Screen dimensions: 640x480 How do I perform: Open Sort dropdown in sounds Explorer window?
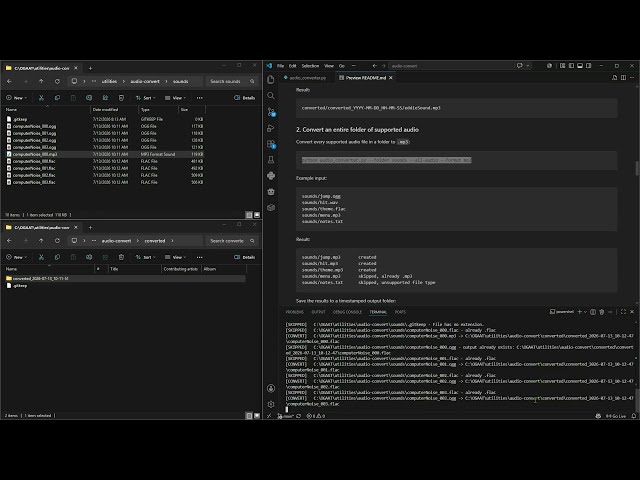145,98
